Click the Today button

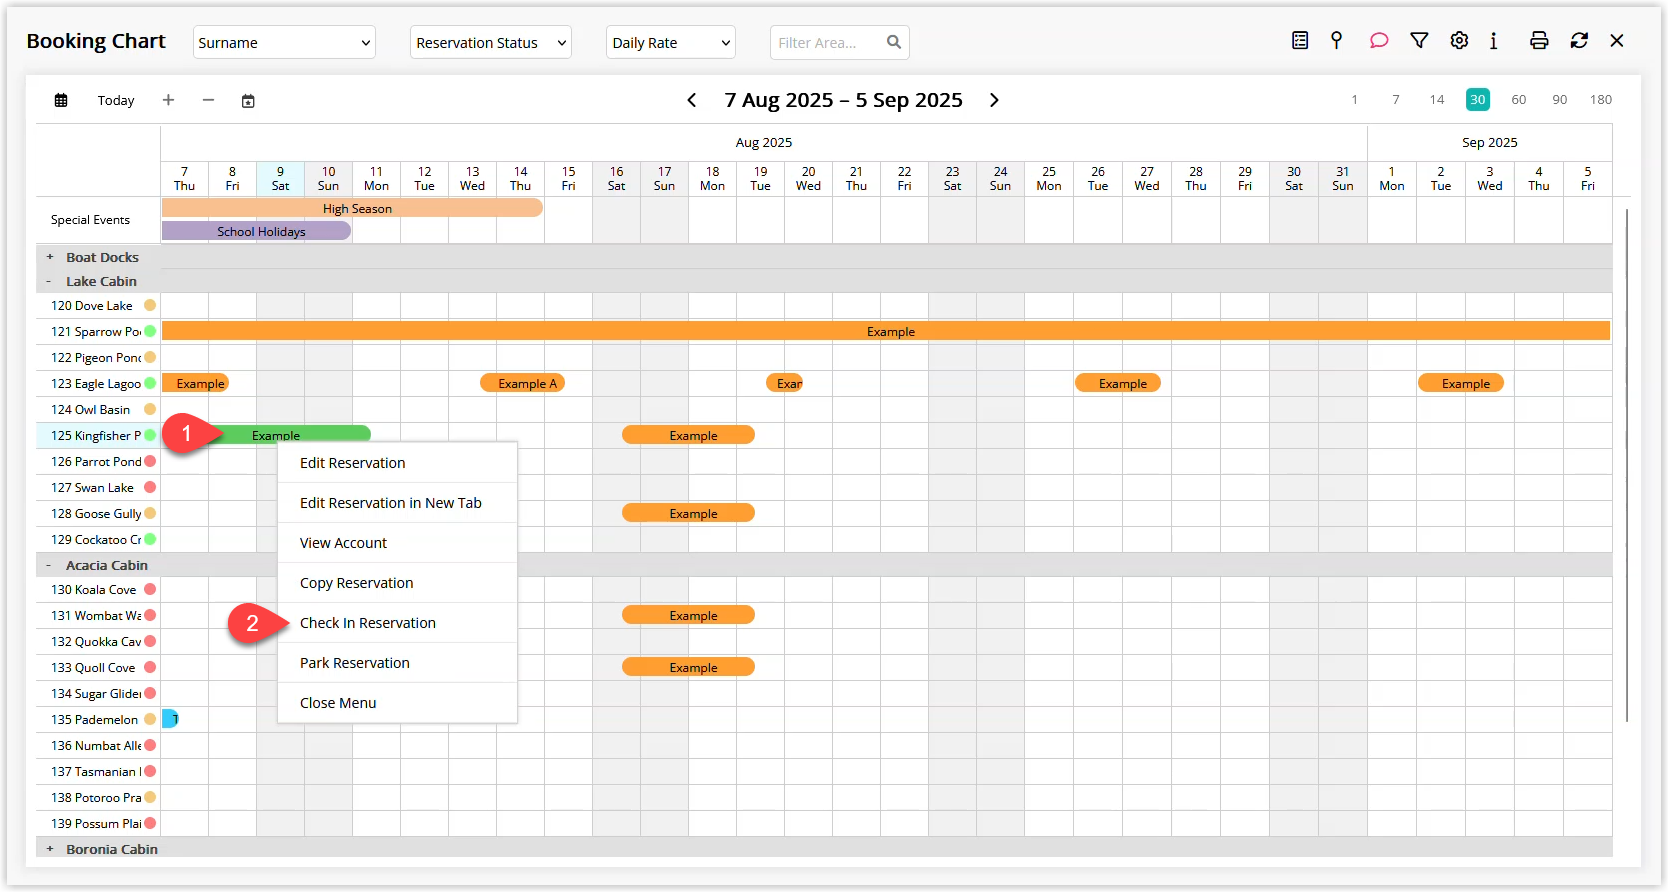point(116,100)
